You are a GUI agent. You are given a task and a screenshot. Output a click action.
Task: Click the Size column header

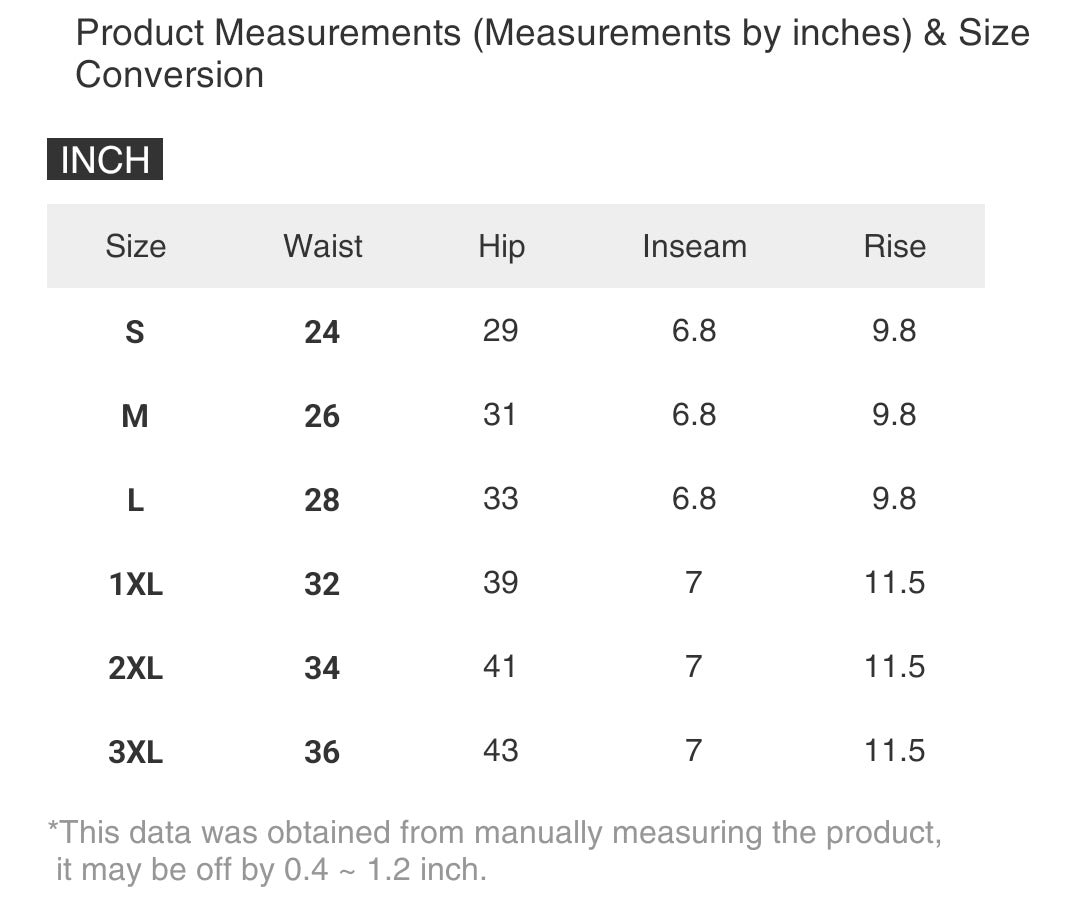pyautogui.click(x=135, y=246)
